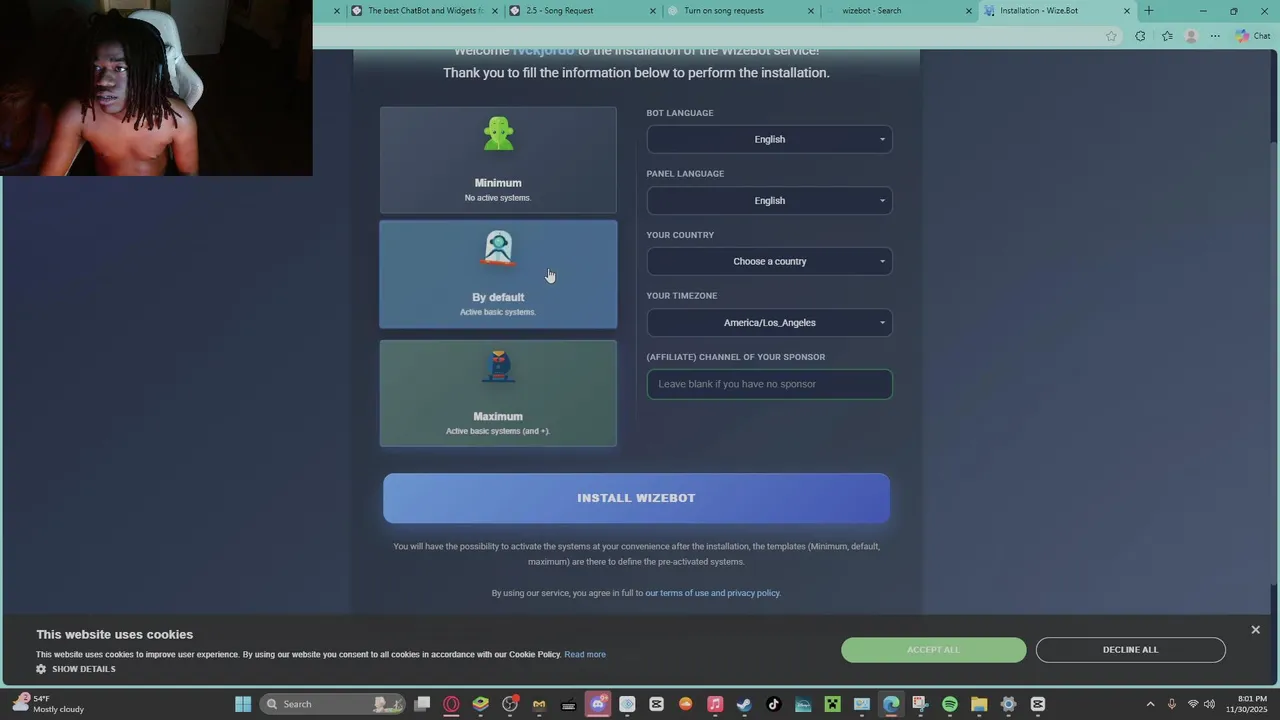The height and width of the screenshot is (720, 1280).
Task: Open Discord from the taskbar
Action: 598,704
